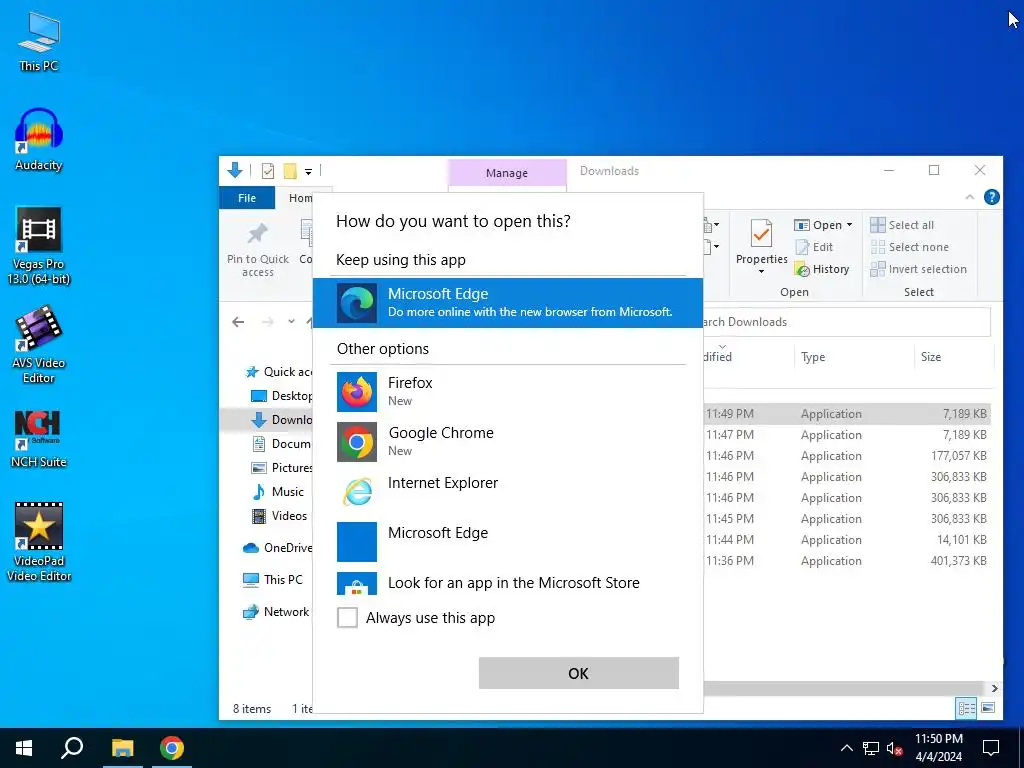Click New folder icon in quick access toolbar
Image resolution: width=1024 pixels, height=768 pixels.
click(x=290, y=171)
